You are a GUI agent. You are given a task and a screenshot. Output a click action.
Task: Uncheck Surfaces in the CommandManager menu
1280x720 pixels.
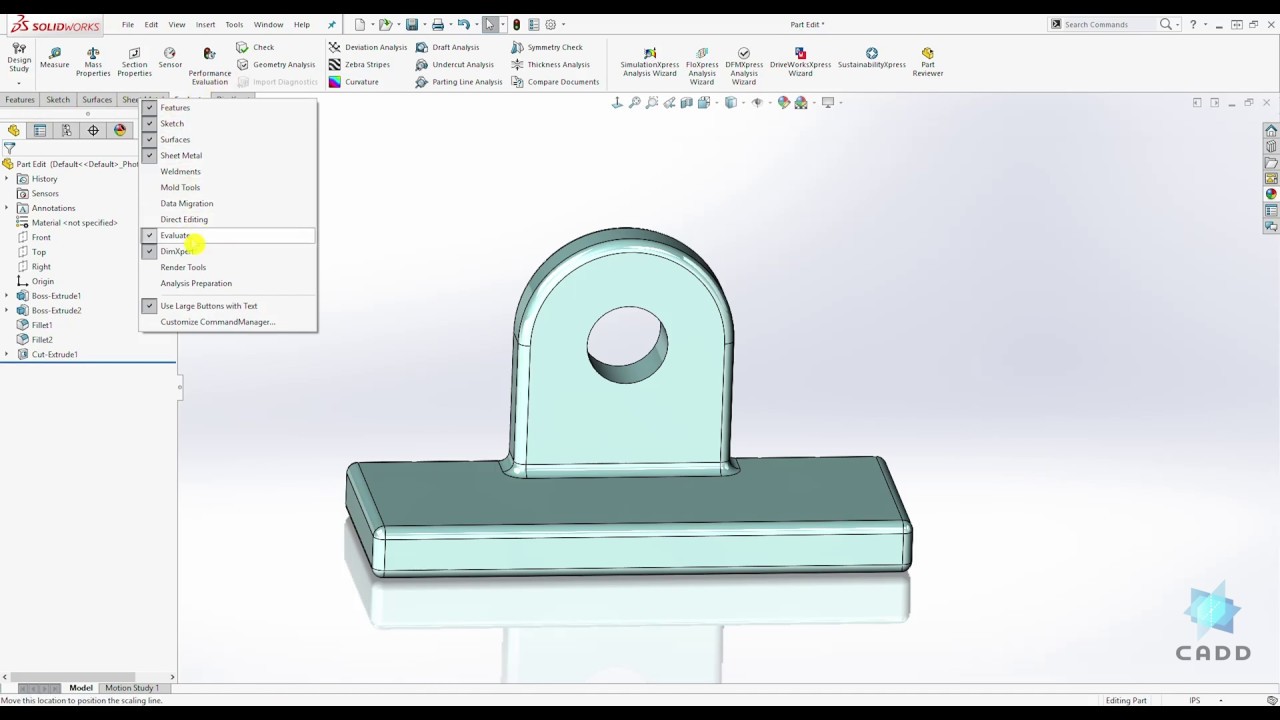point(228,139)
